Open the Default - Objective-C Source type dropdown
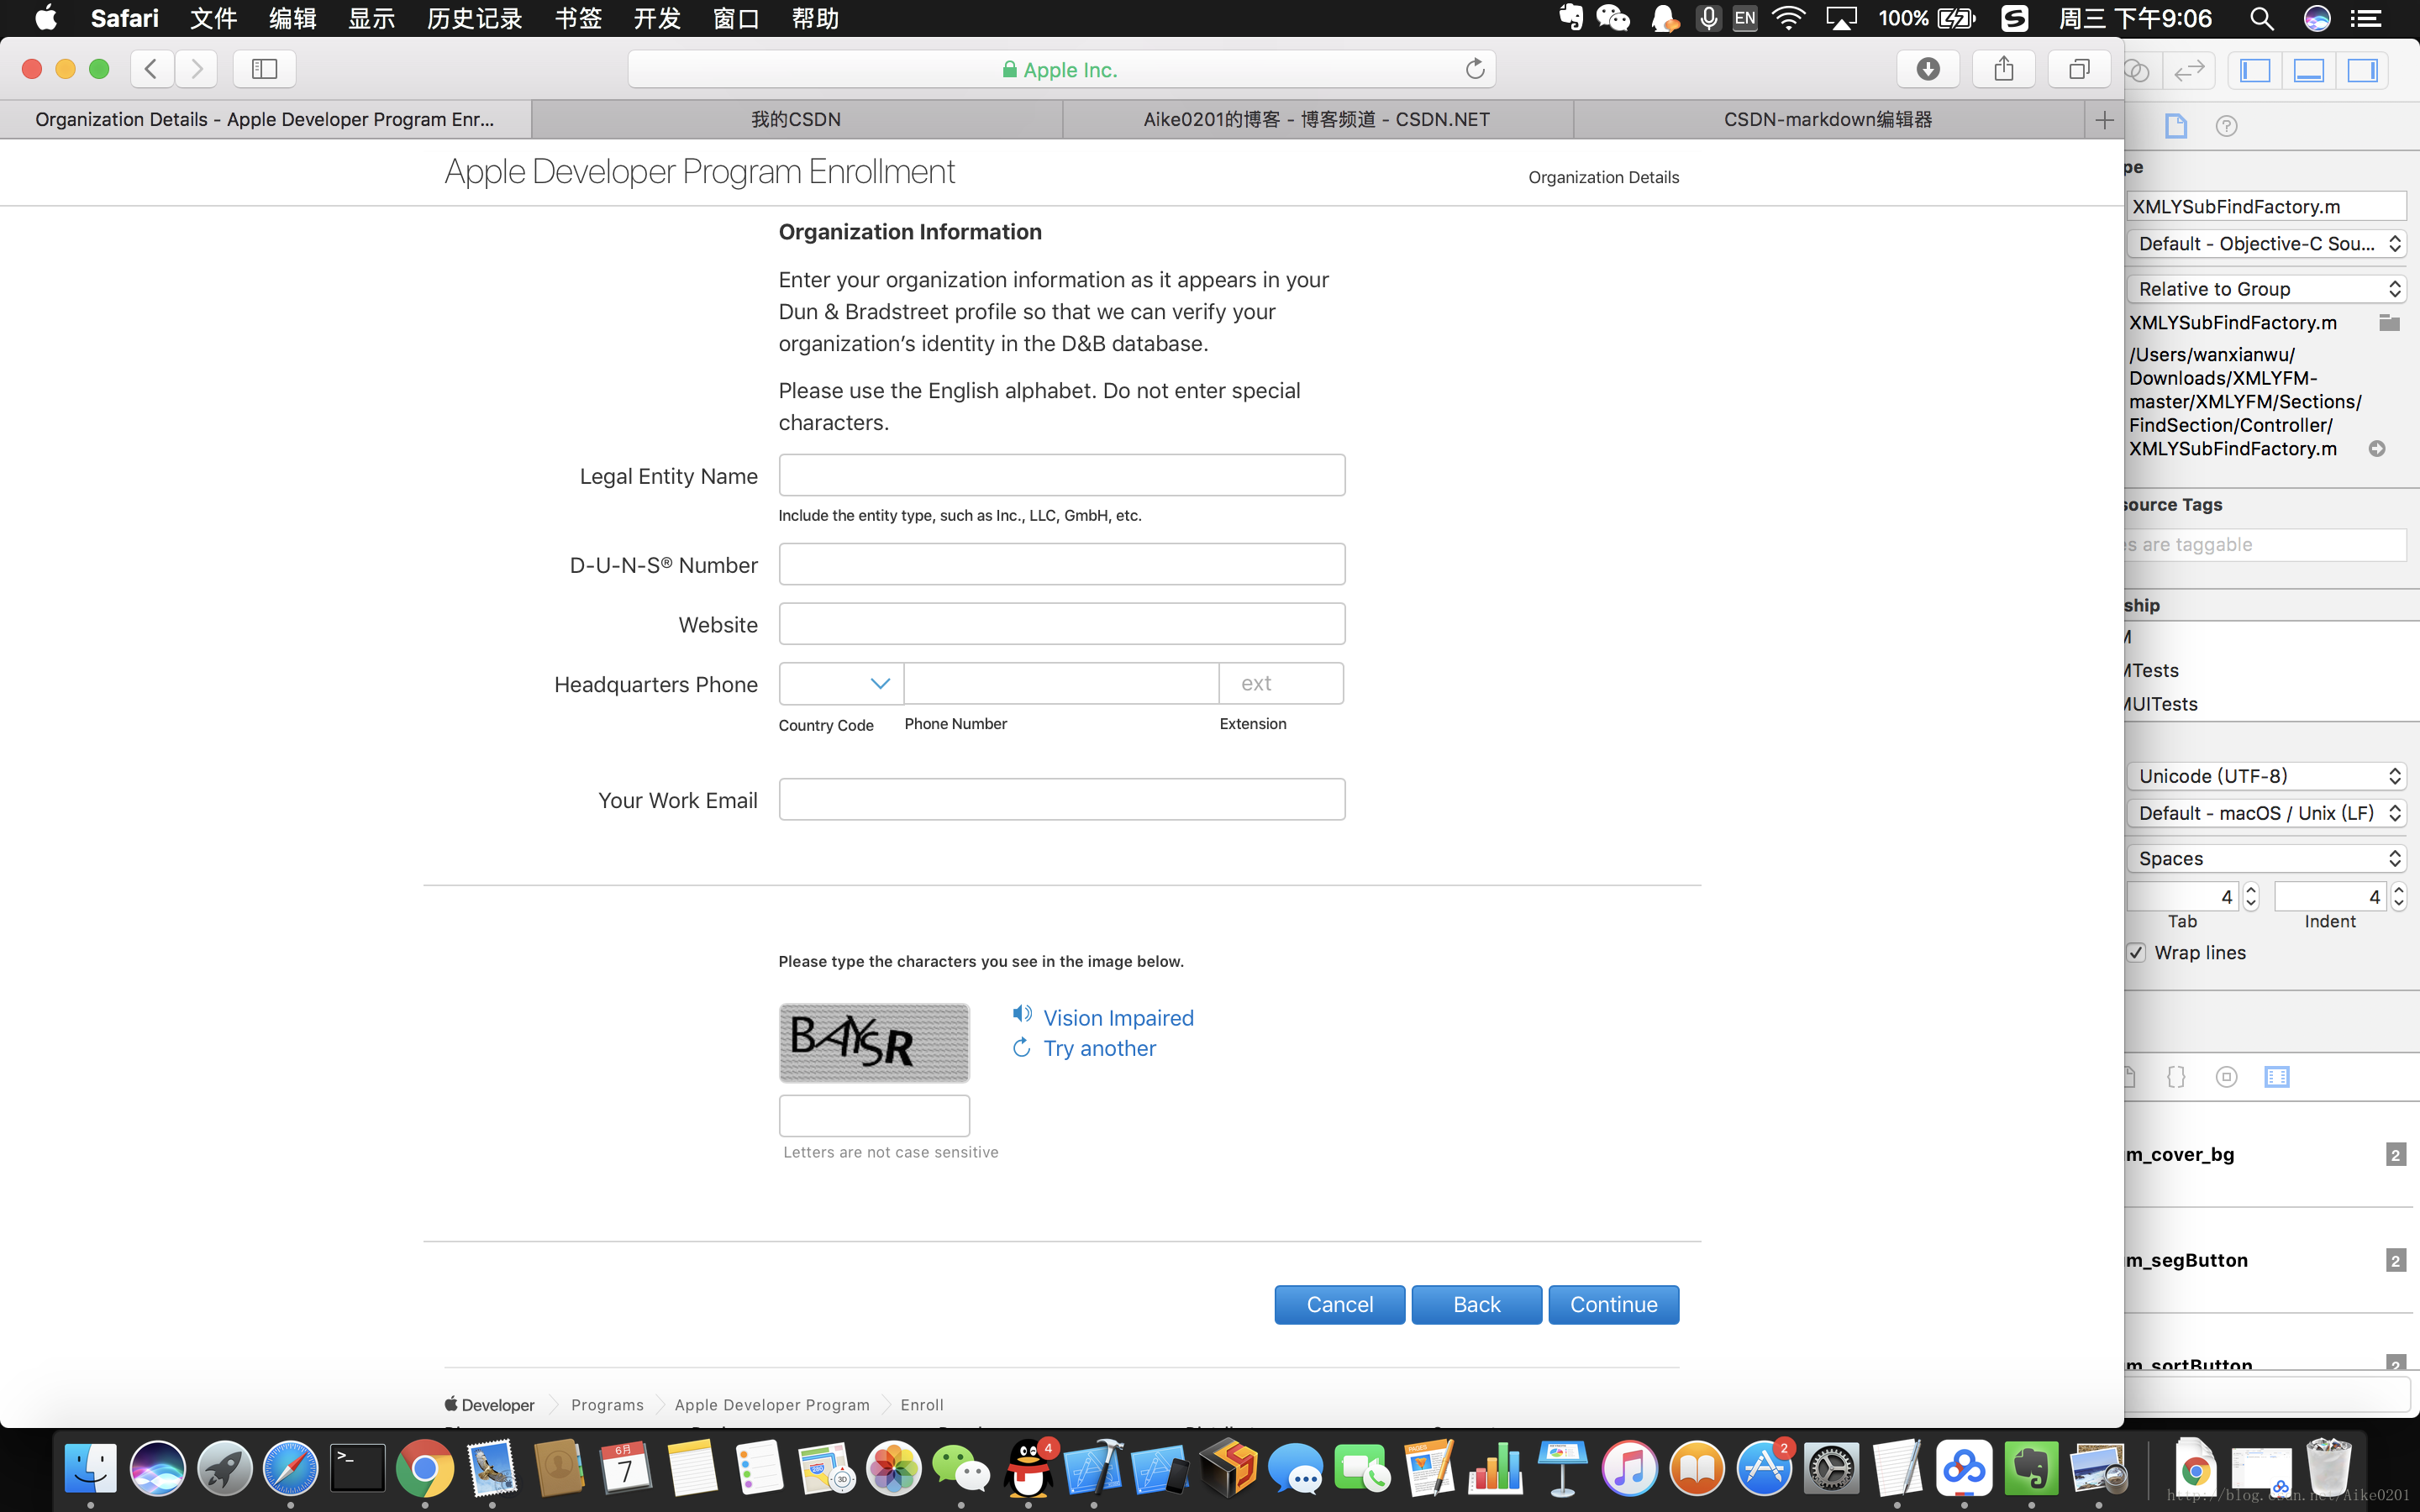The width and height of the screenshot is (2420, 1512). coord(2266,244)
